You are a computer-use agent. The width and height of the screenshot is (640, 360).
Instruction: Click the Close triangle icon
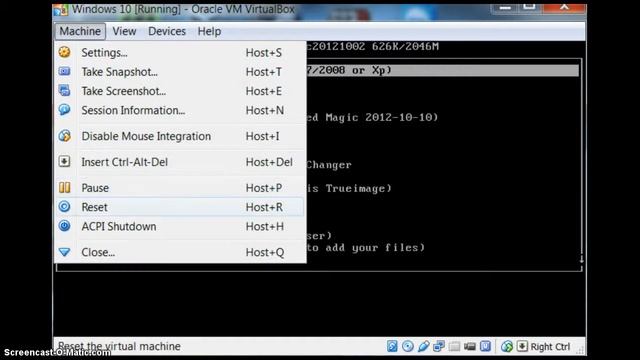[64, 252]
